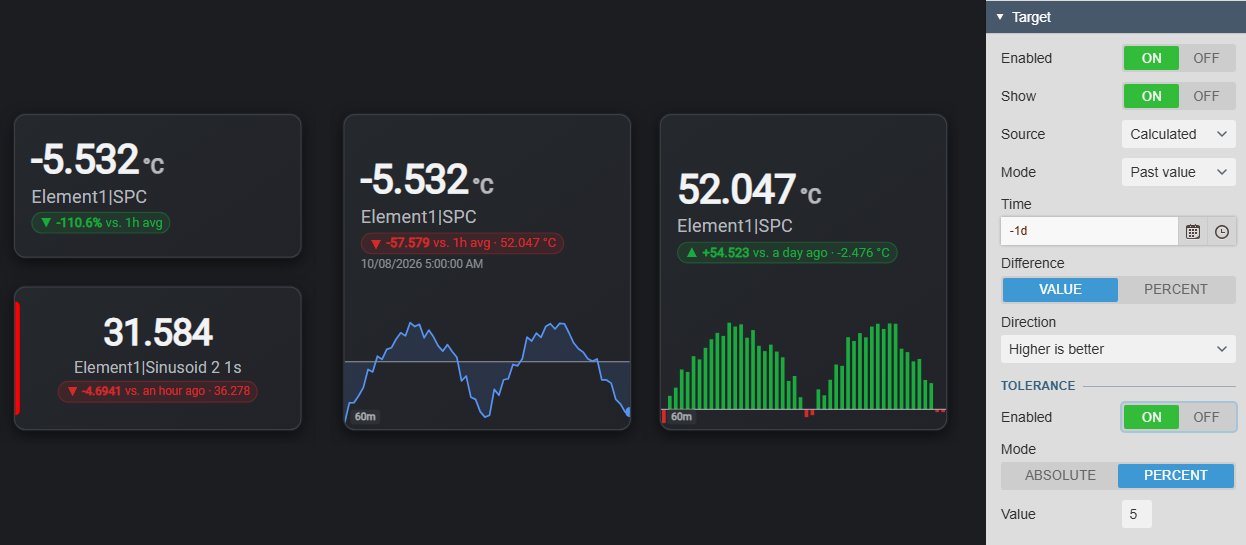Click the TOLERANCE section heading
The width and height of the screenshot is (1246, 545).
pos(1038,385)
